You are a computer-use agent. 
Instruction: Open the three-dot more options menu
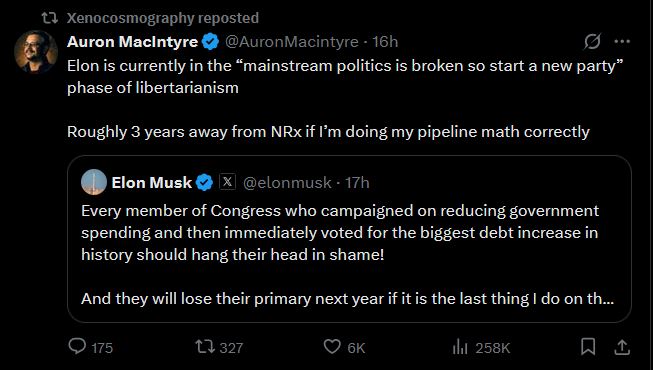click(622, 41)
